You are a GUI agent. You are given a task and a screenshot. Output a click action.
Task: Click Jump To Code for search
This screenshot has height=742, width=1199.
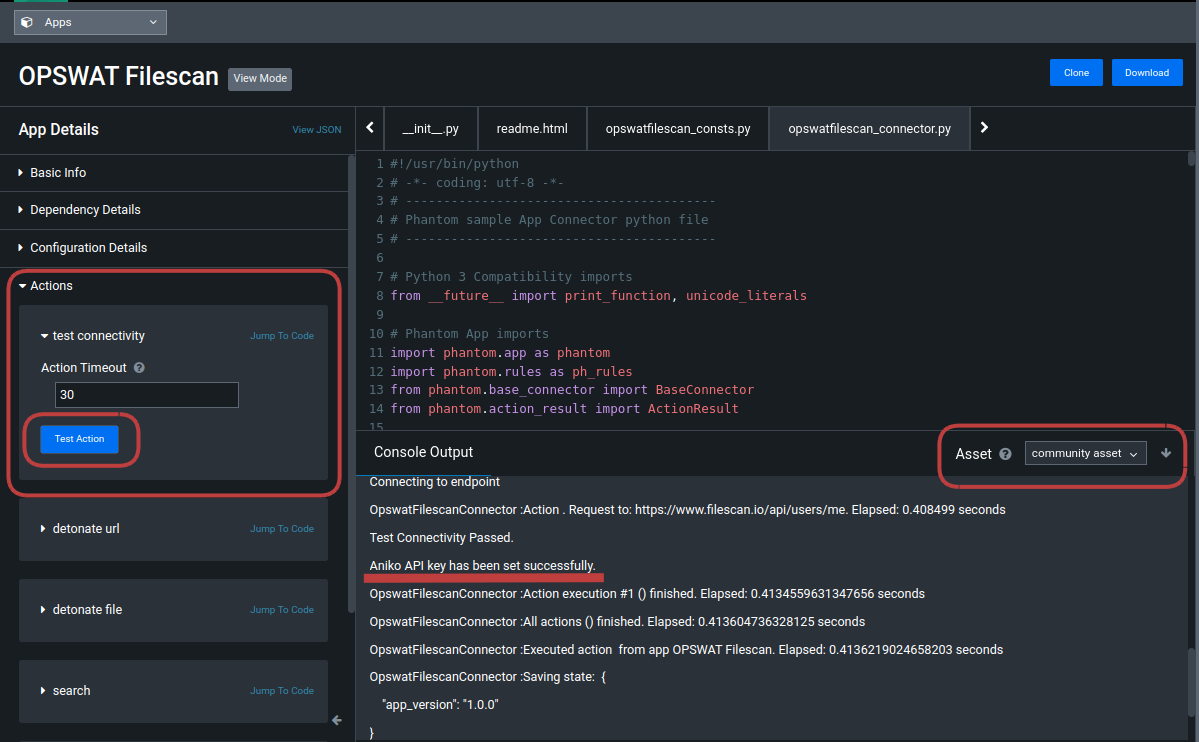coord(281,691)
